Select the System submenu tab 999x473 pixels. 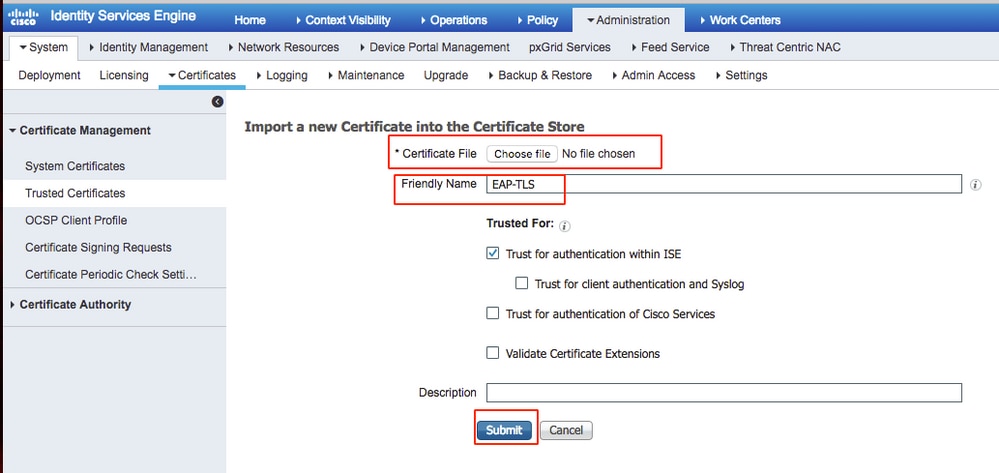tap(44, 47)
